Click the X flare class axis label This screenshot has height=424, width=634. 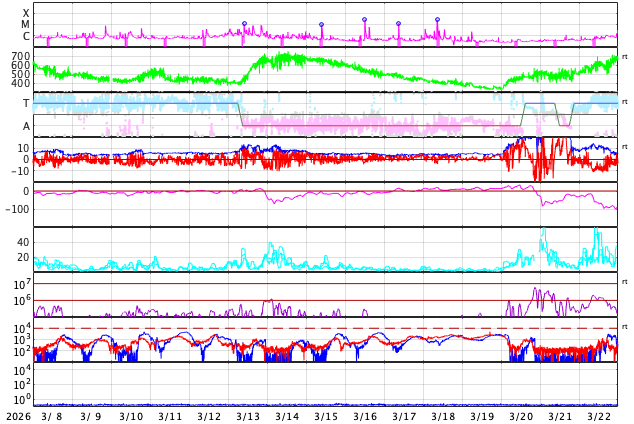pos(26,13)
